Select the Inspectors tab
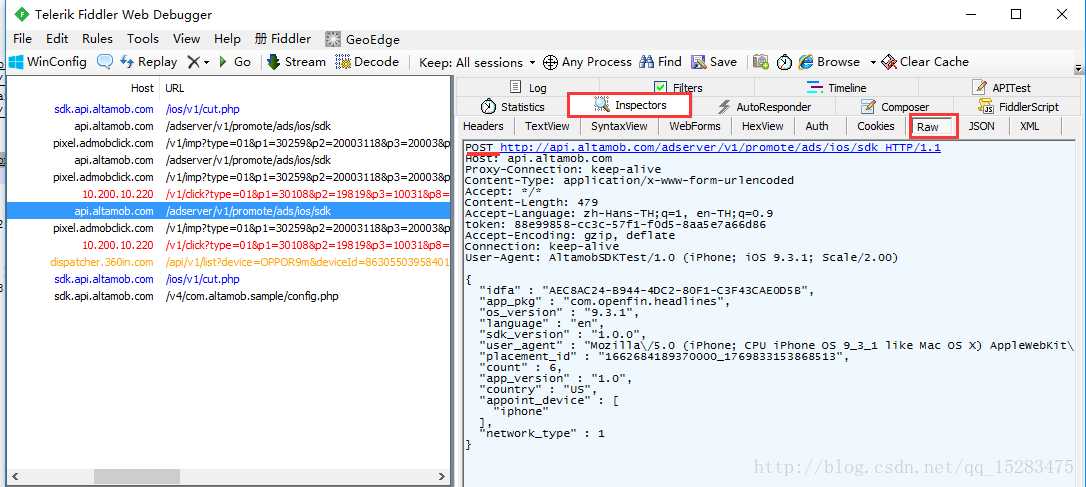The image size is (1086, 487). (630, 105)
